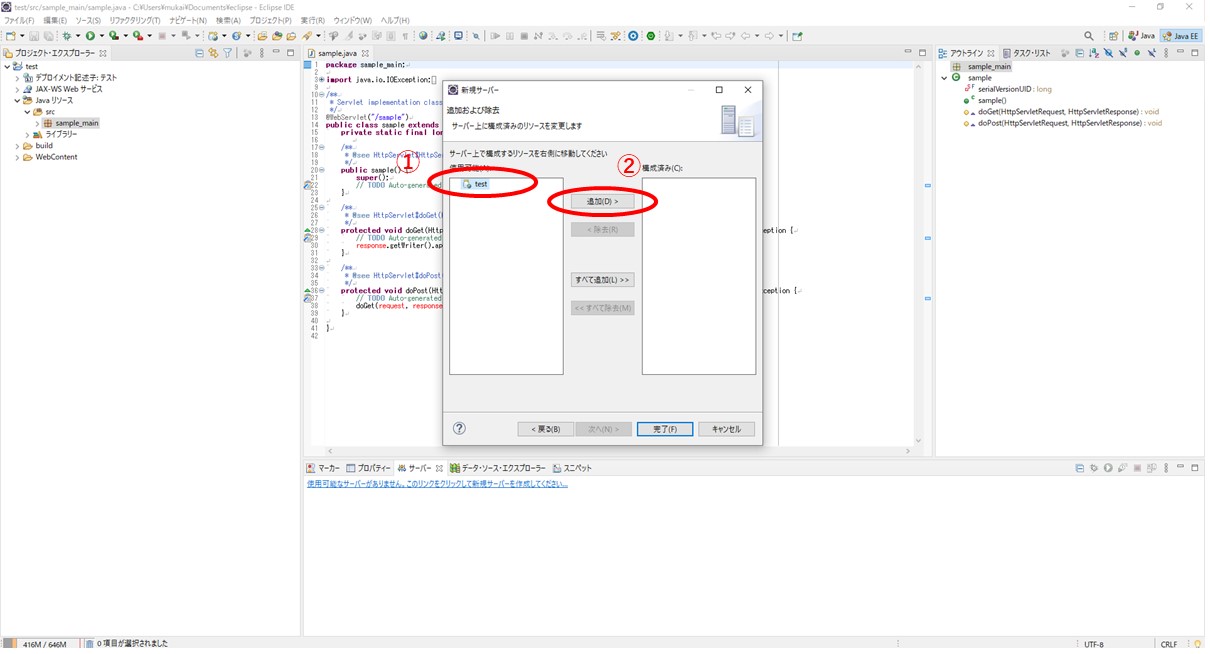The height and width of the screenshot is (654, 1210).
Task: Switch to the タスク・リスト tab
Action: [x=1027, y=53]
